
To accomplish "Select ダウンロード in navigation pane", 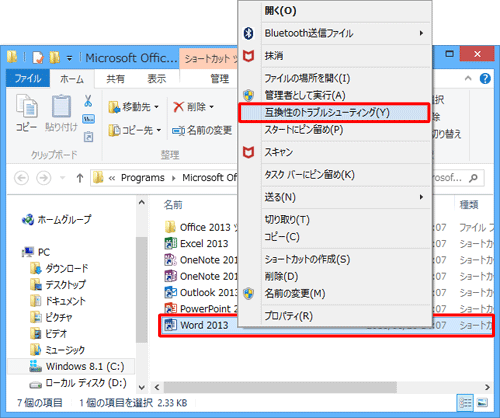I will [x=59, y=268].
